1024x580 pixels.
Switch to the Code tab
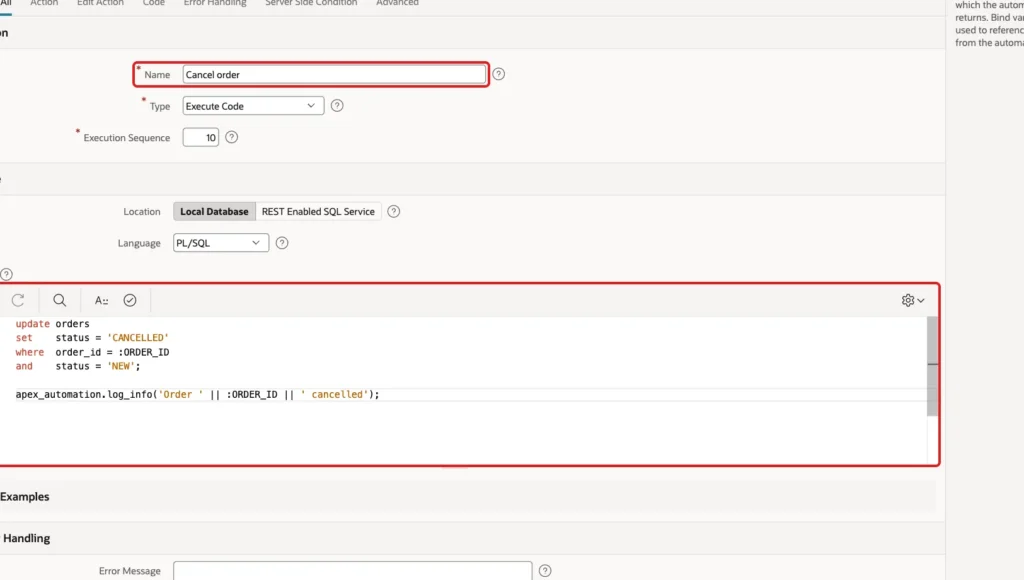(153, 3)
